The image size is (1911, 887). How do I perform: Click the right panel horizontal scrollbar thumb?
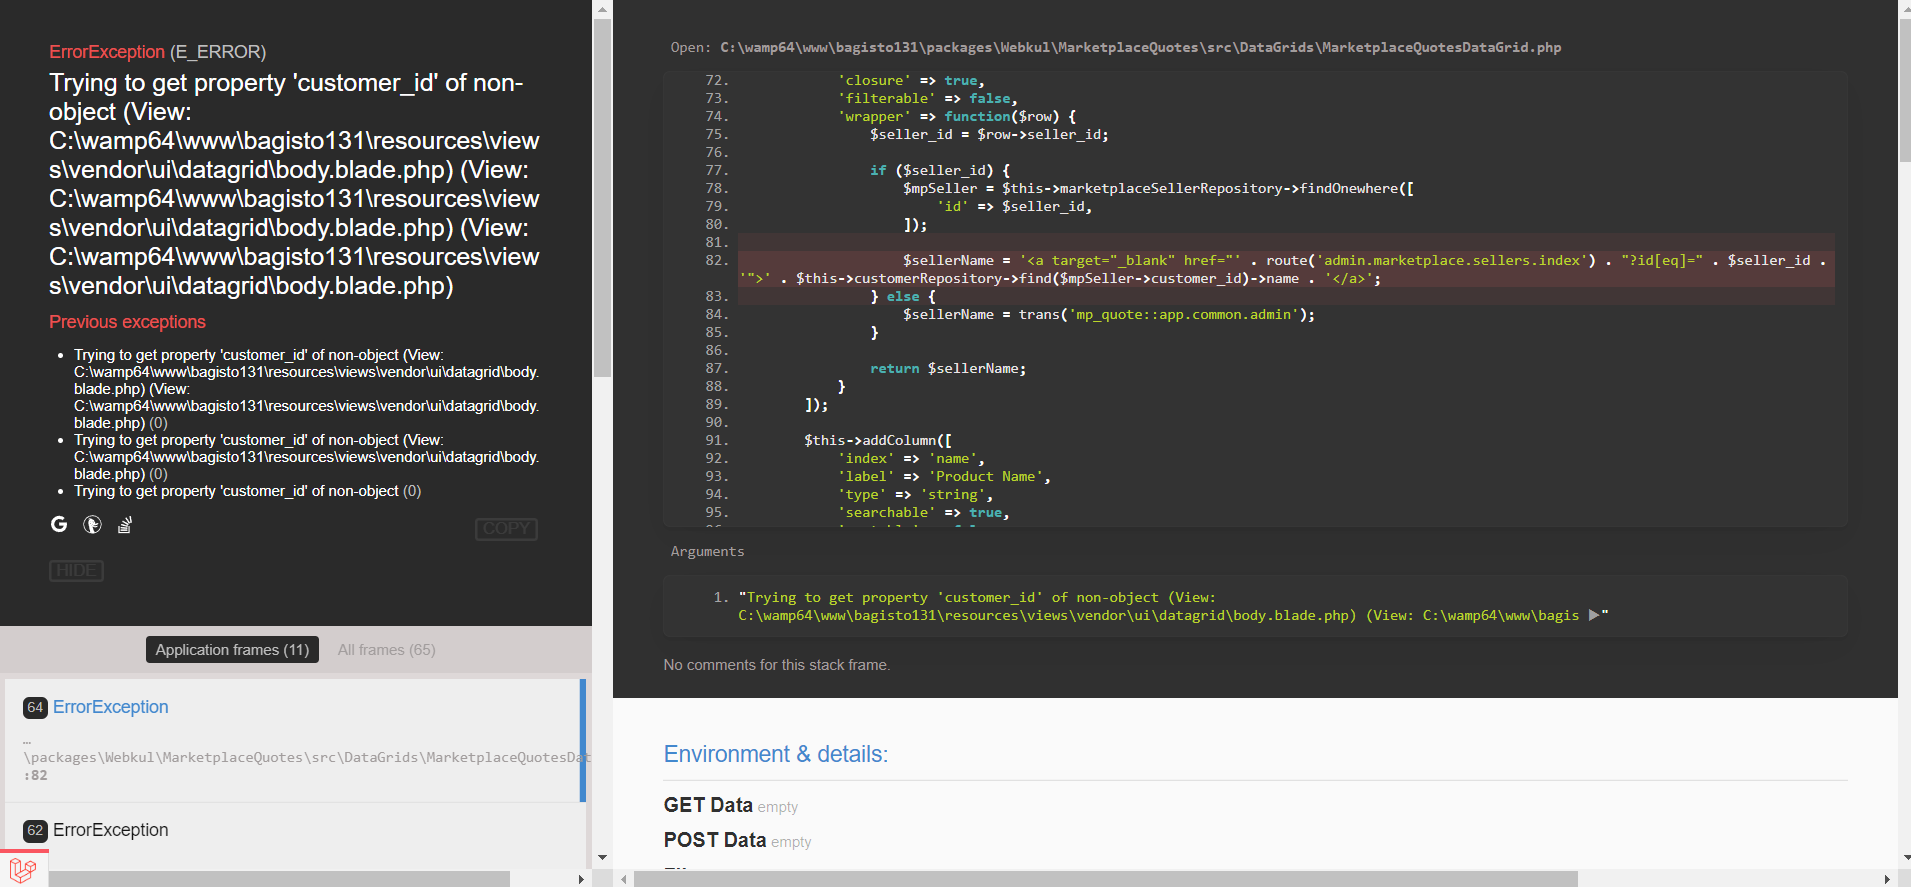pyautogui.click(x=1105, y=879)
